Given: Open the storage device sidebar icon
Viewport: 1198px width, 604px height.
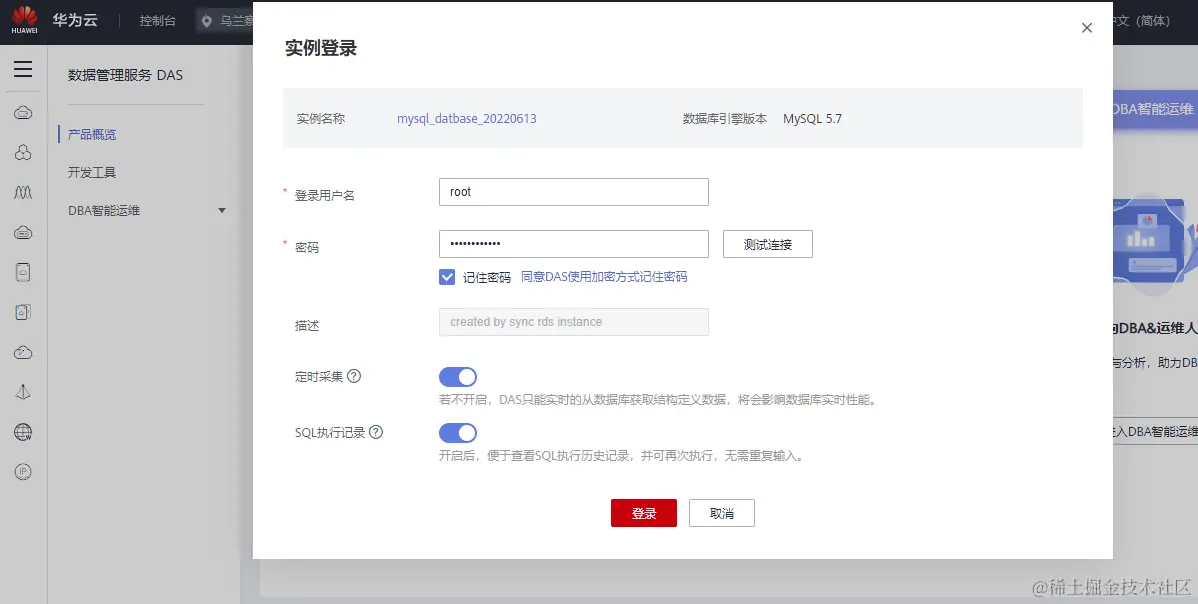Looking at the screenshot, I should pos(23,272).
